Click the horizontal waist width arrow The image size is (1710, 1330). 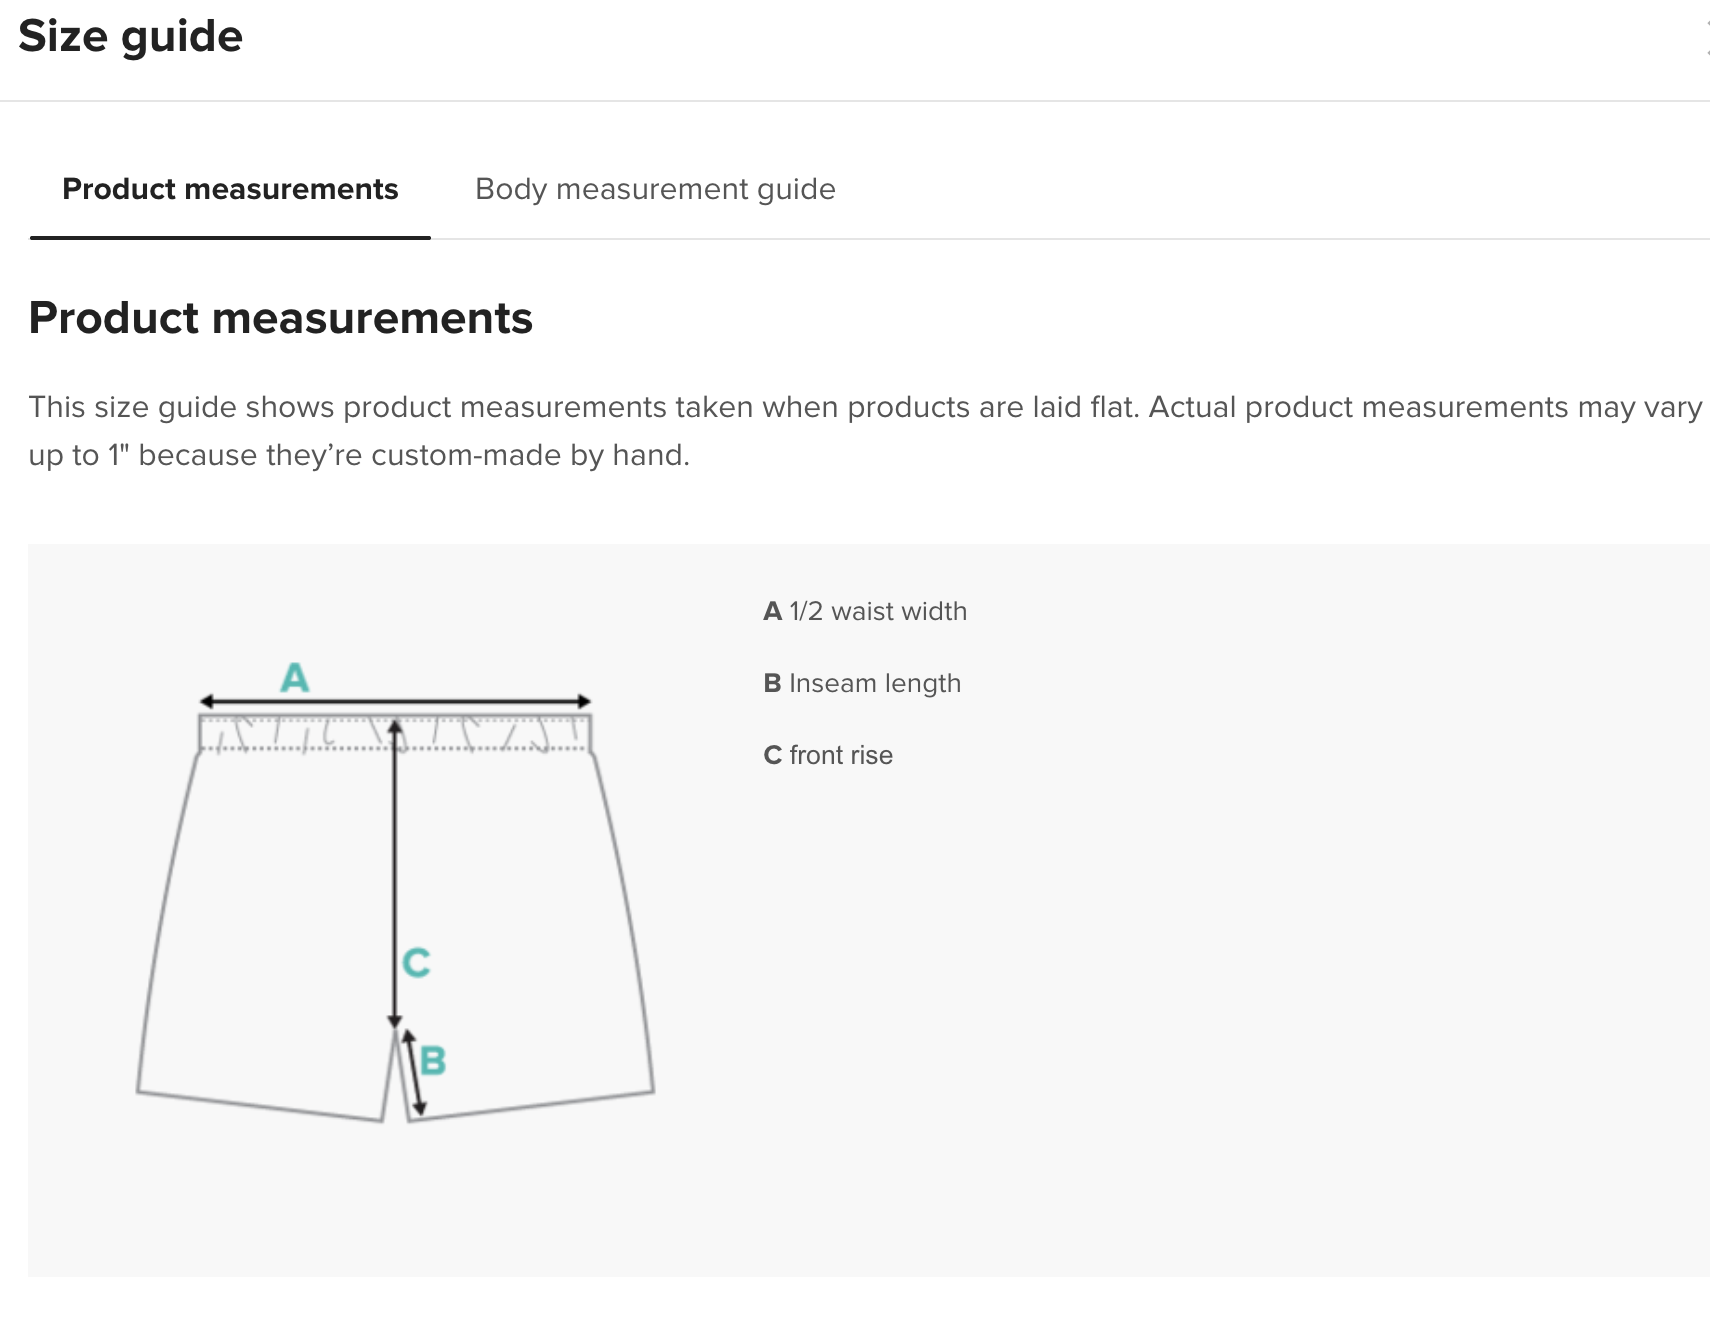tap(395, 702)
